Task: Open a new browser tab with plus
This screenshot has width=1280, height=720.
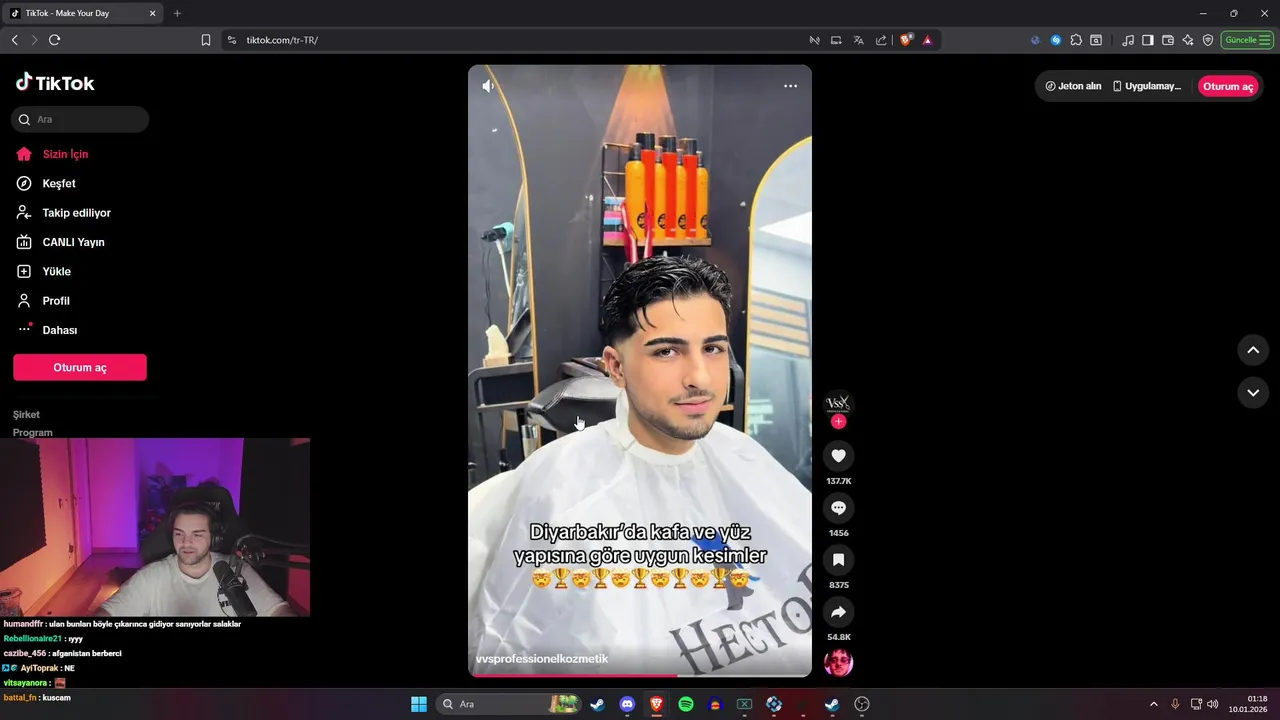Action: (x=177, y=13)
